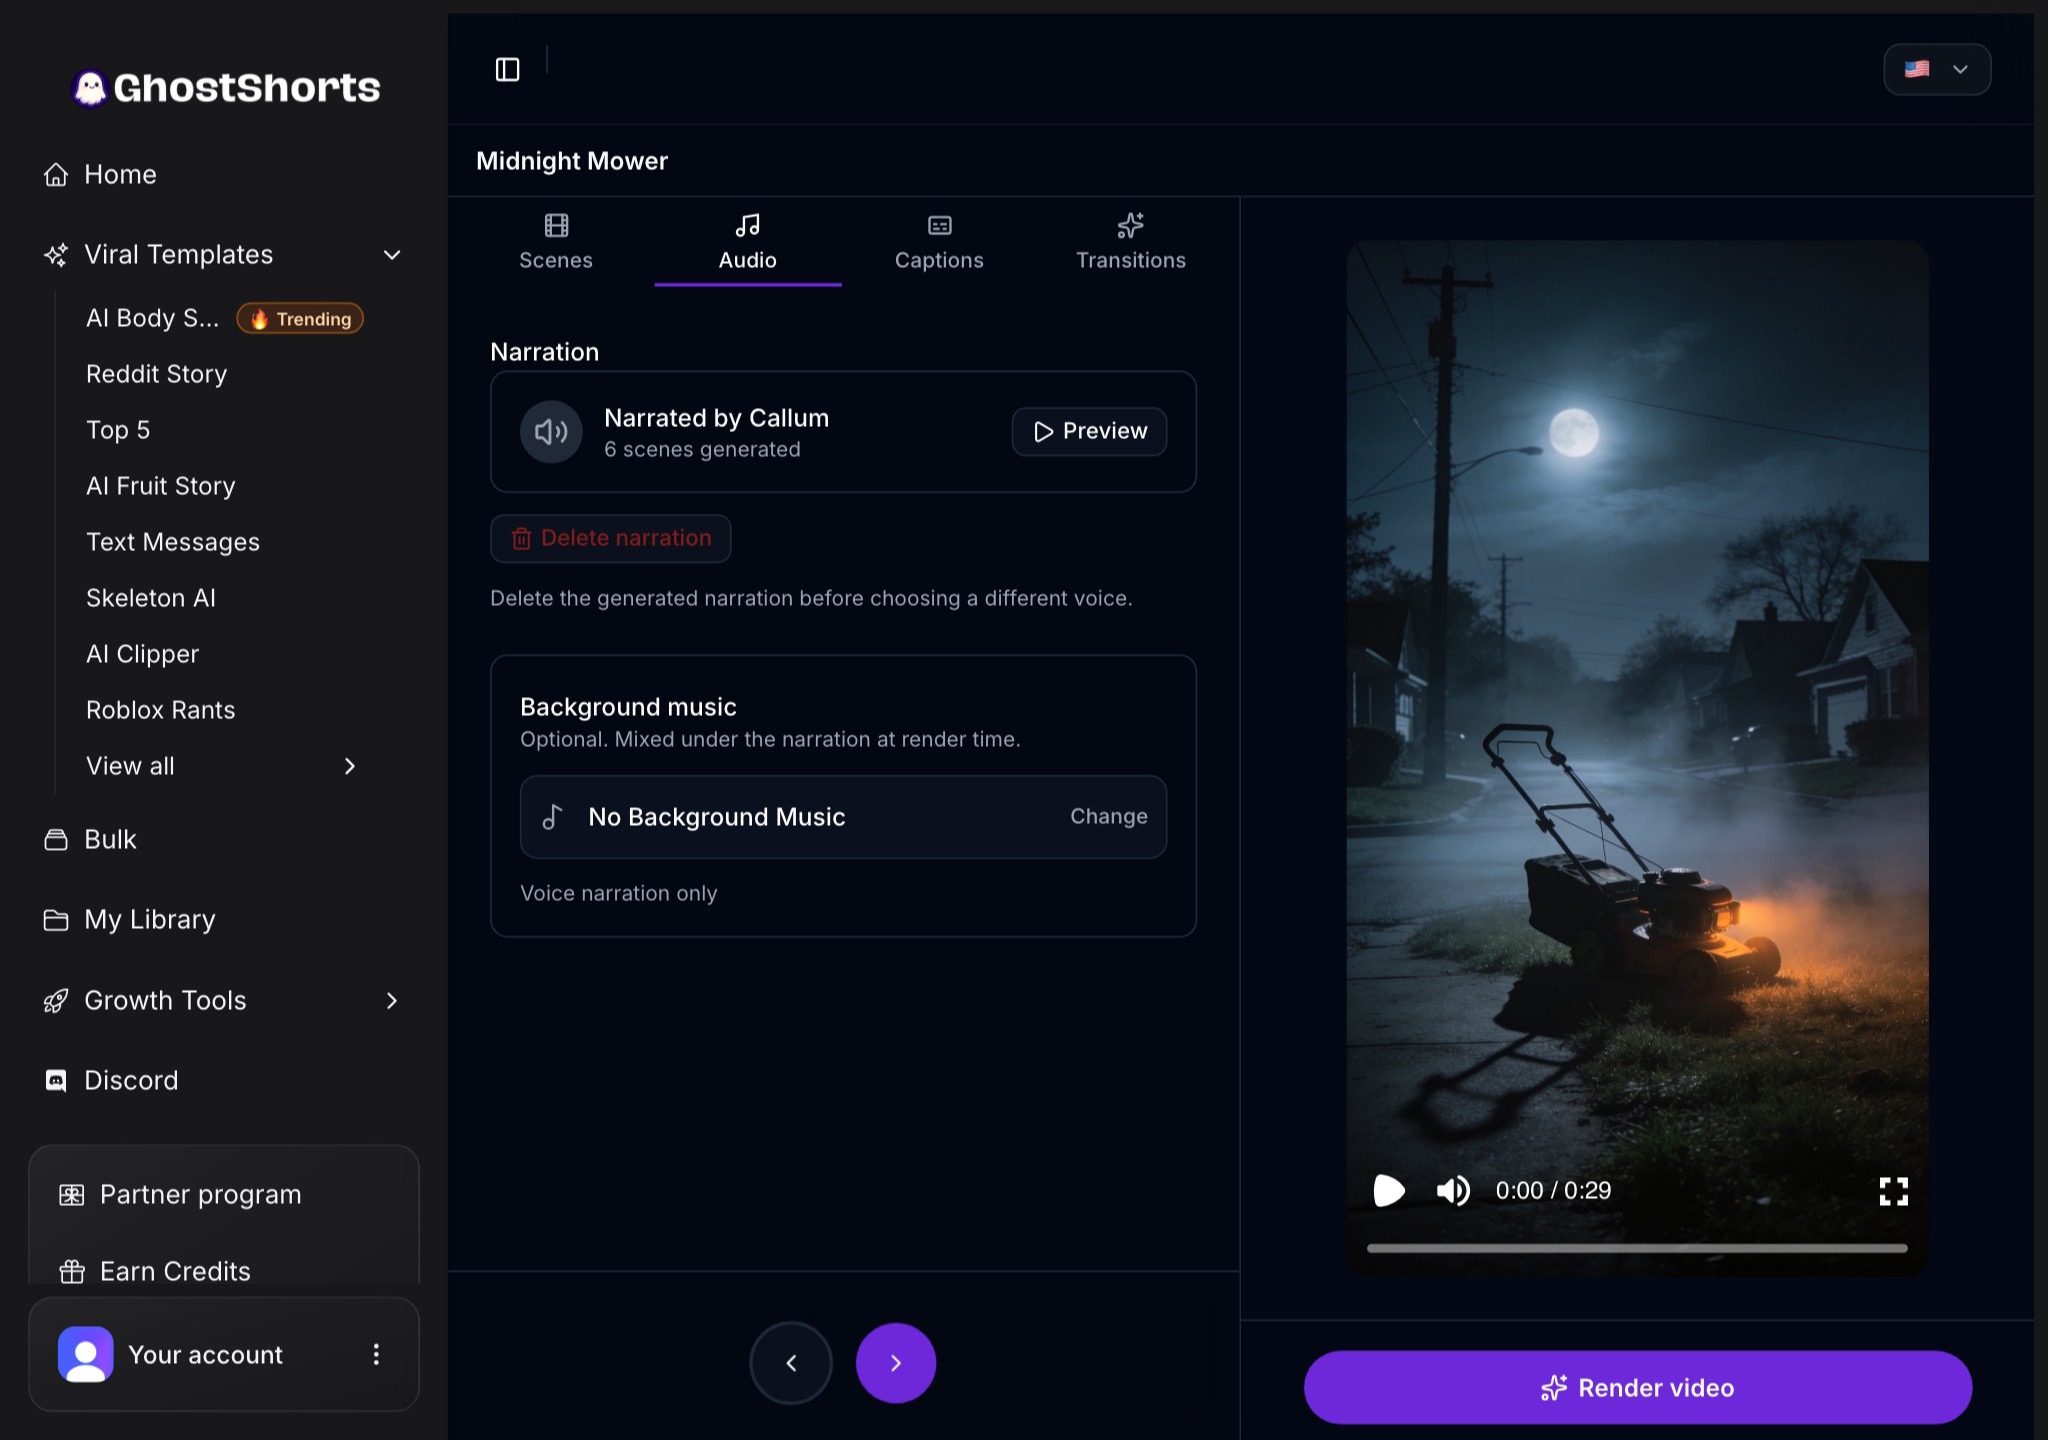Switch to the Transitions tab
This screenshot has width=2048, height=1440.
(x=1131, y=242)
